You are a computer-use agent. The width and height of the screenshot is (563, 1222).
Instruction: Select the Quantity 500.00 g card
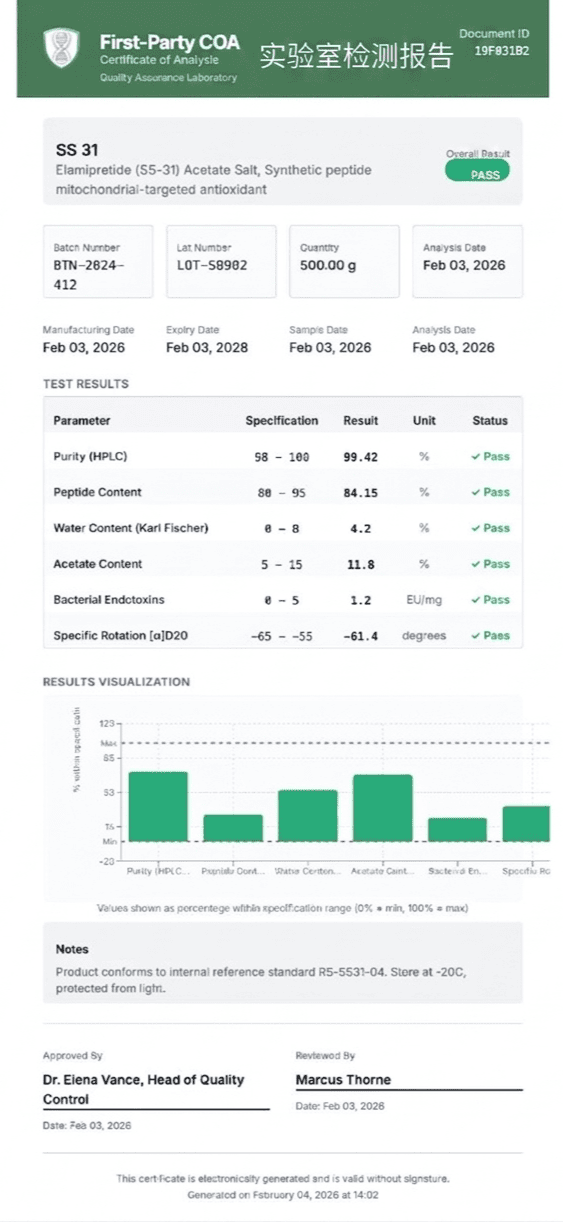pos(344,262)
